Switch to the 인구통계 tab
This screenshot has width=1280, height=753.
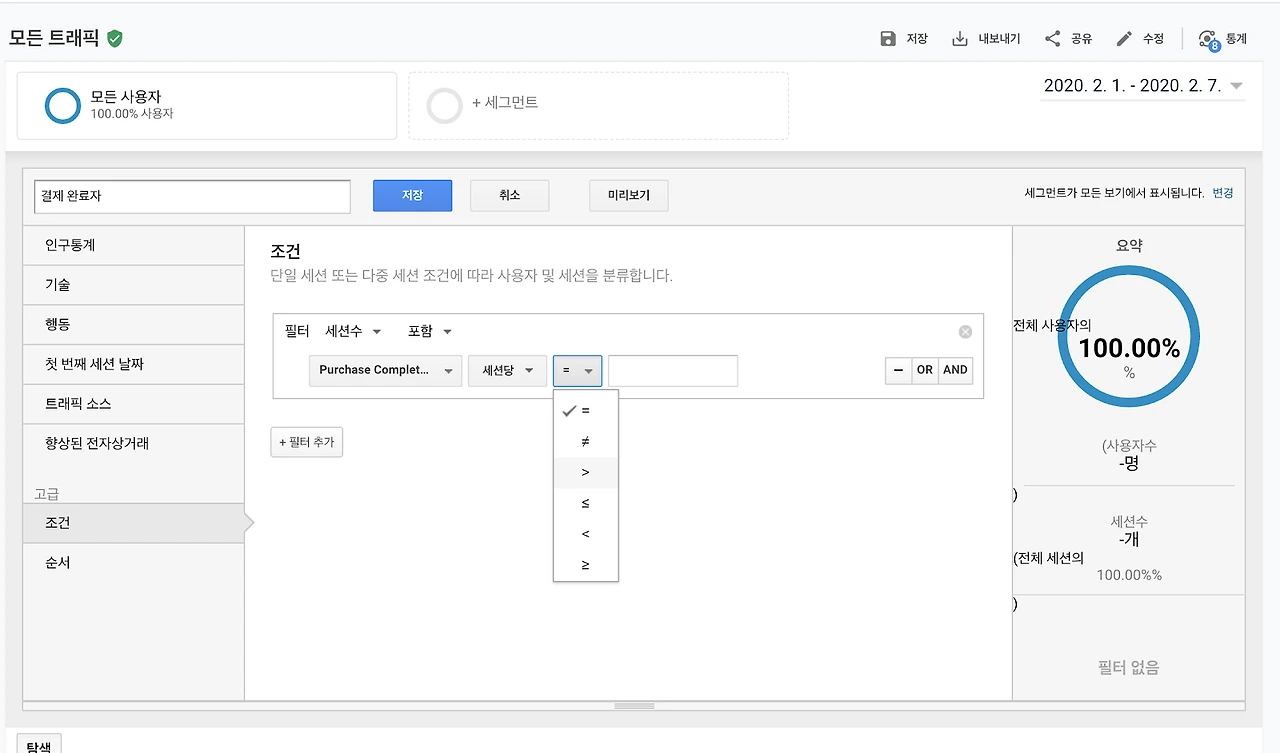[133, 245]
